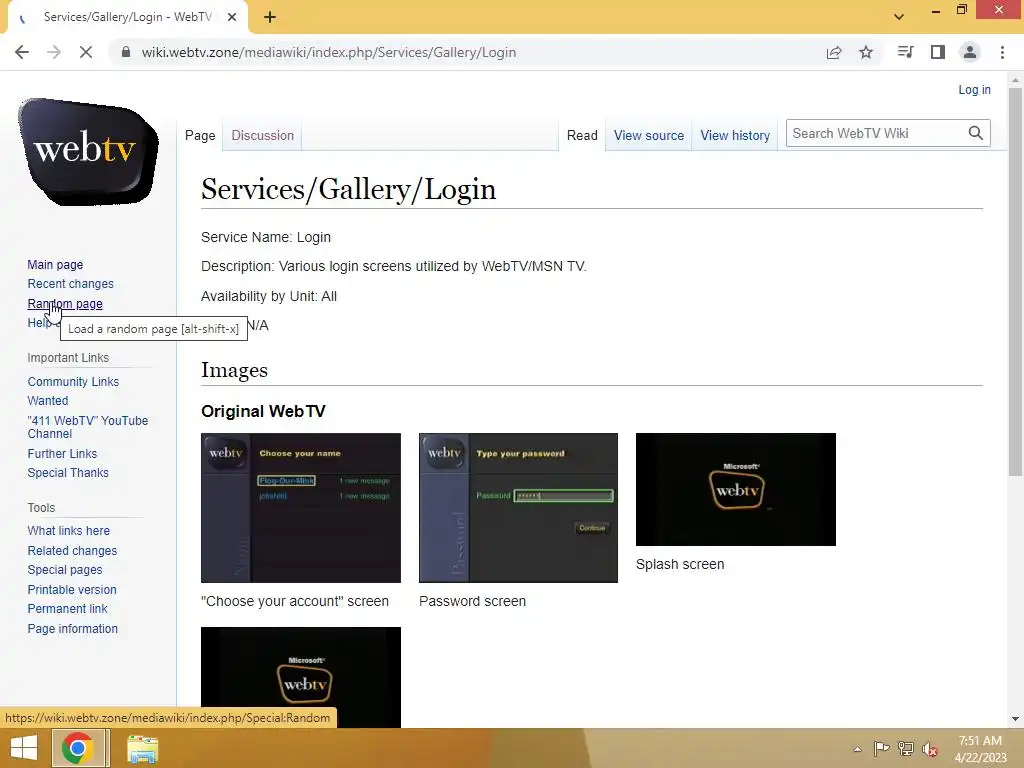Toggle the browser side panel
The height and width of the screenshot is (768, 1024).
point(938,52)
